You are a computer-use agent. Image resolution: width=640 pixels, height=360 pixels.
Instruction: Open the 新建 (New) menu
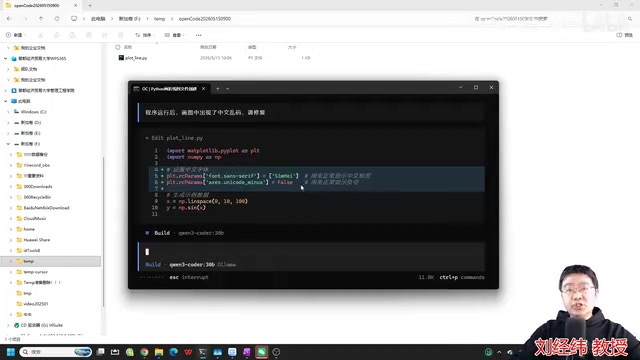[x=16, y=35]
